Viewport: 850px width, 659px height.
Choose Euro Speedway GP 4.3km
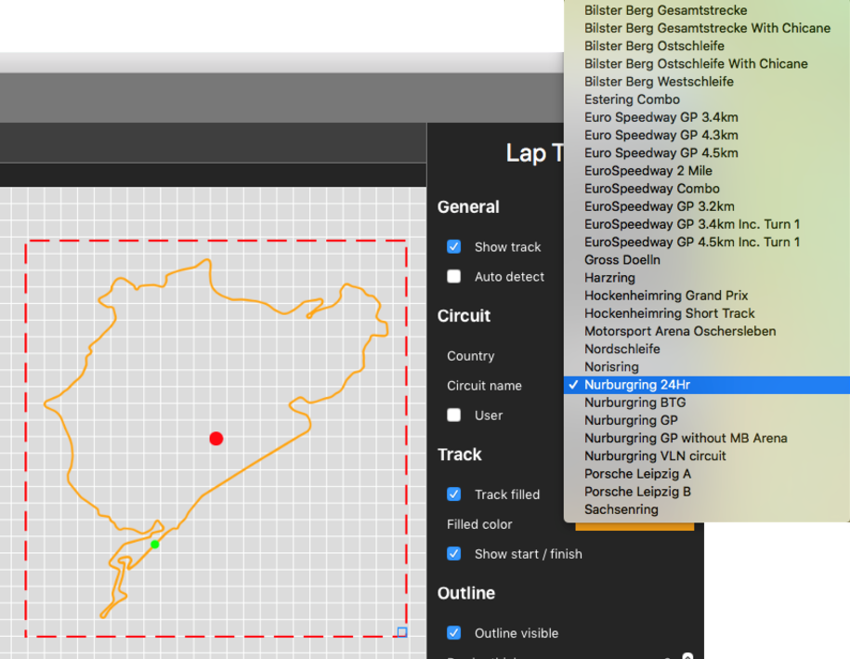[707, 135]
